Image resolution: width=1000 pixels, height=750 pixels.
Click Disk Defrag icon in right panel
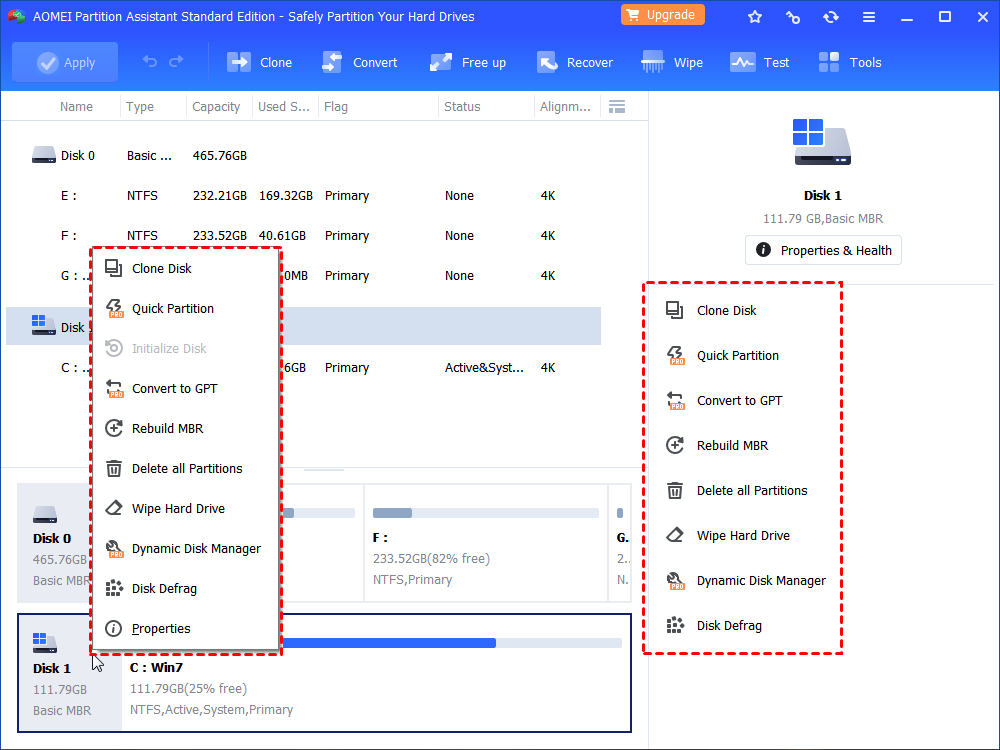point(675,626)
